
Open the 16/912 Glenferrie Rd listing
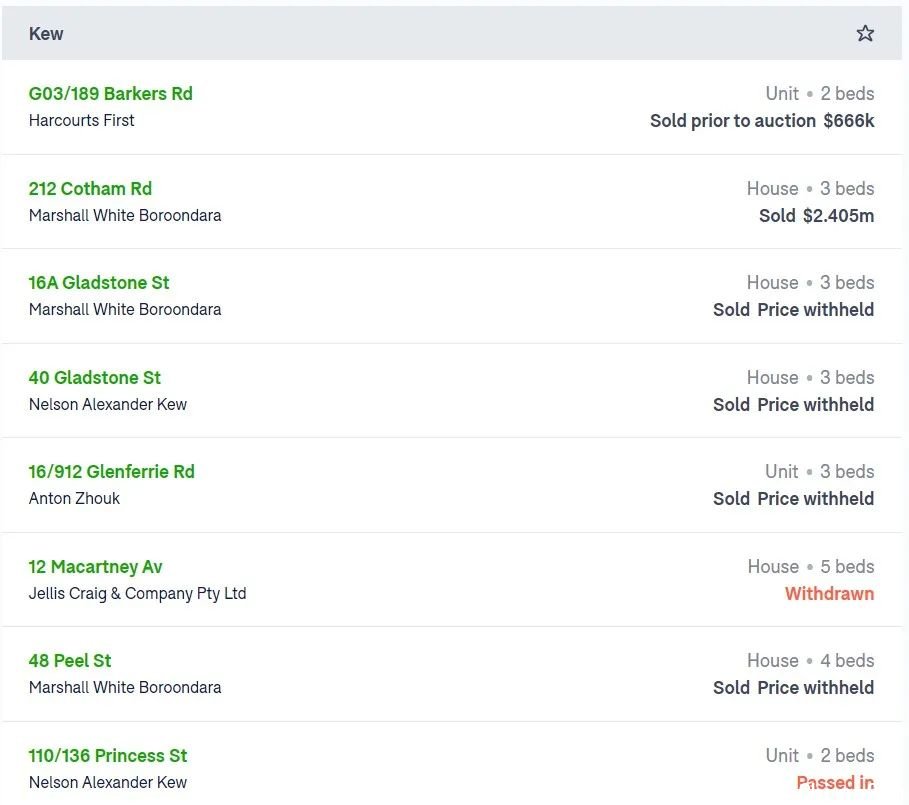click(111, 472)
